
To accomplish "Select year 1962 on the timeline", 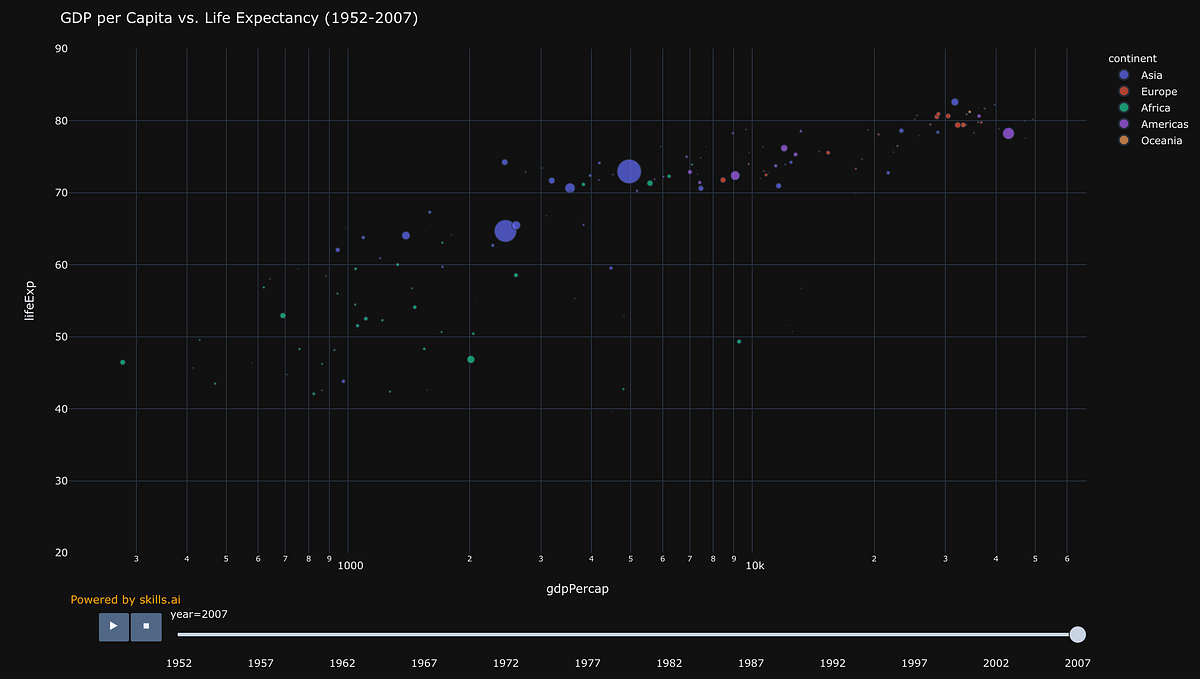I will [x=342, y=634].
